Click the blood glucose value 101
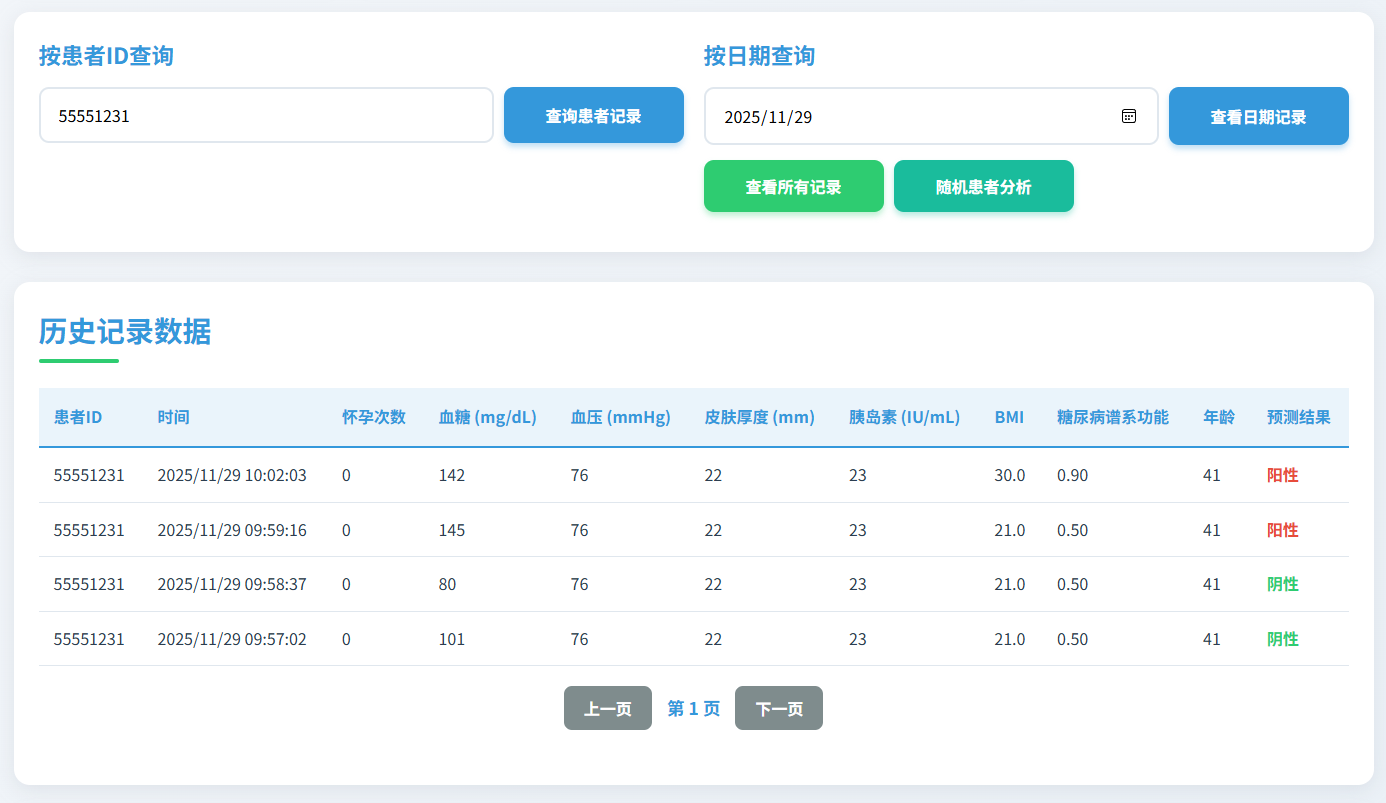This screenshot has height=803, width=1386. [452, 639]
